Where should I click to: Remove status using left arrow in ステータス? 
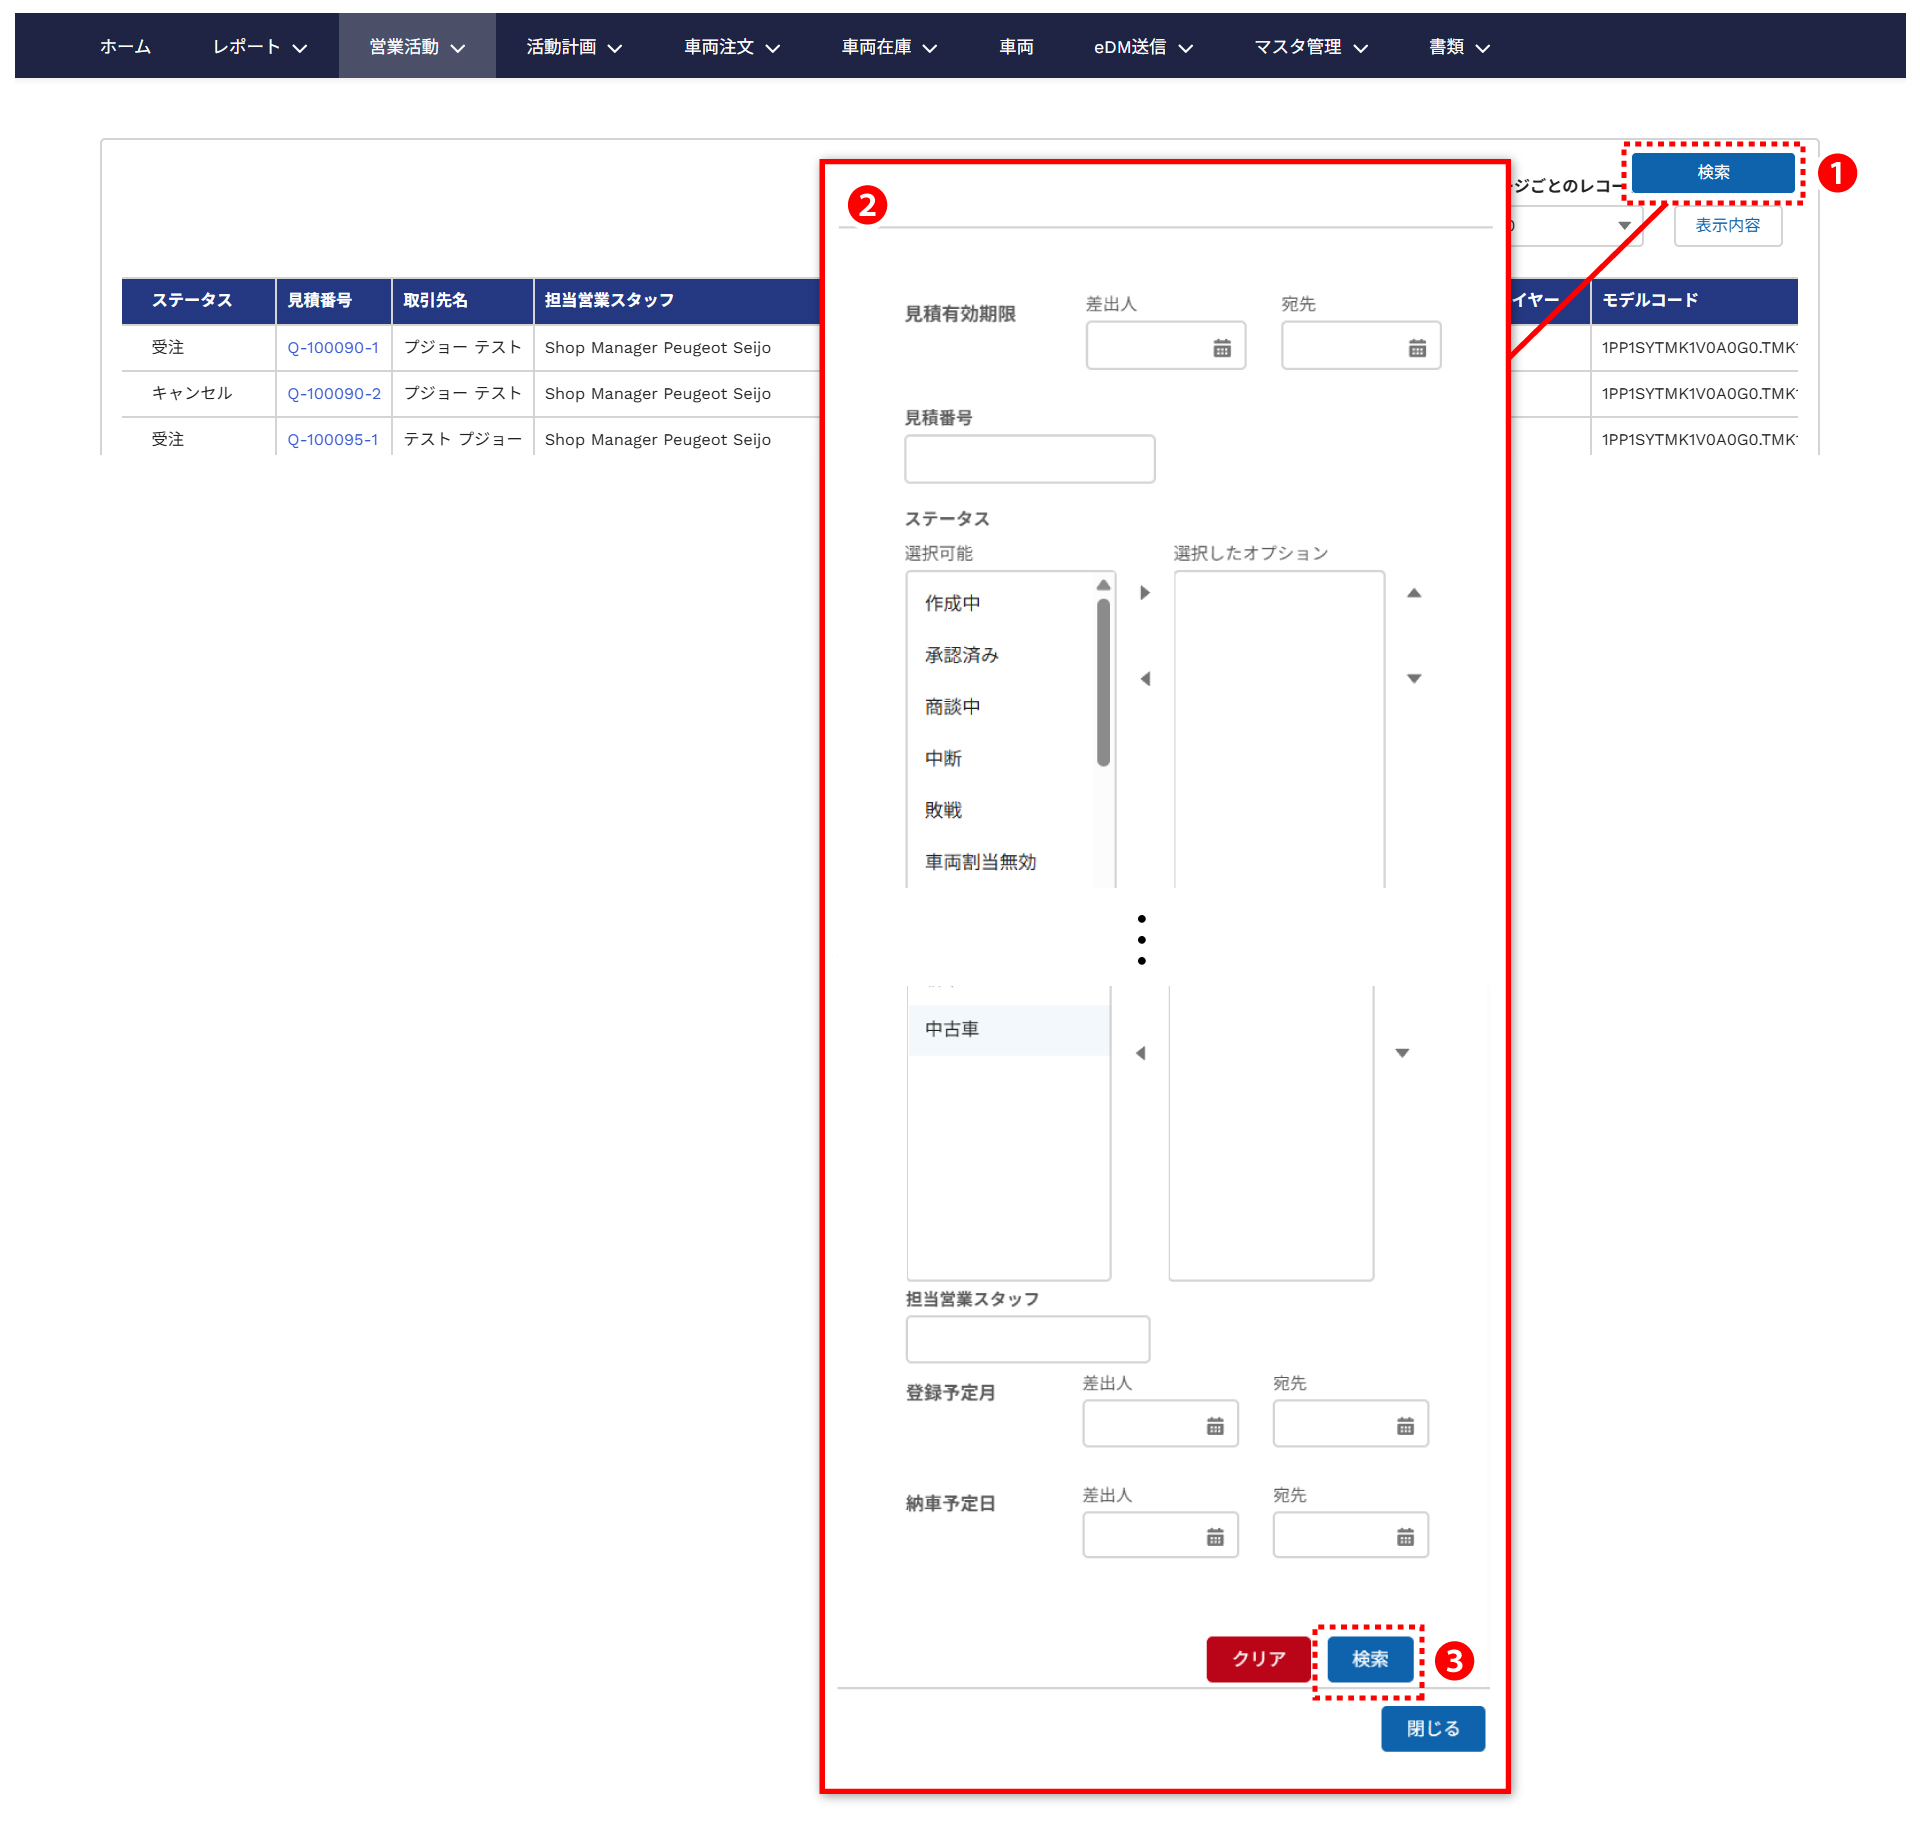[x=1145, y=679]
